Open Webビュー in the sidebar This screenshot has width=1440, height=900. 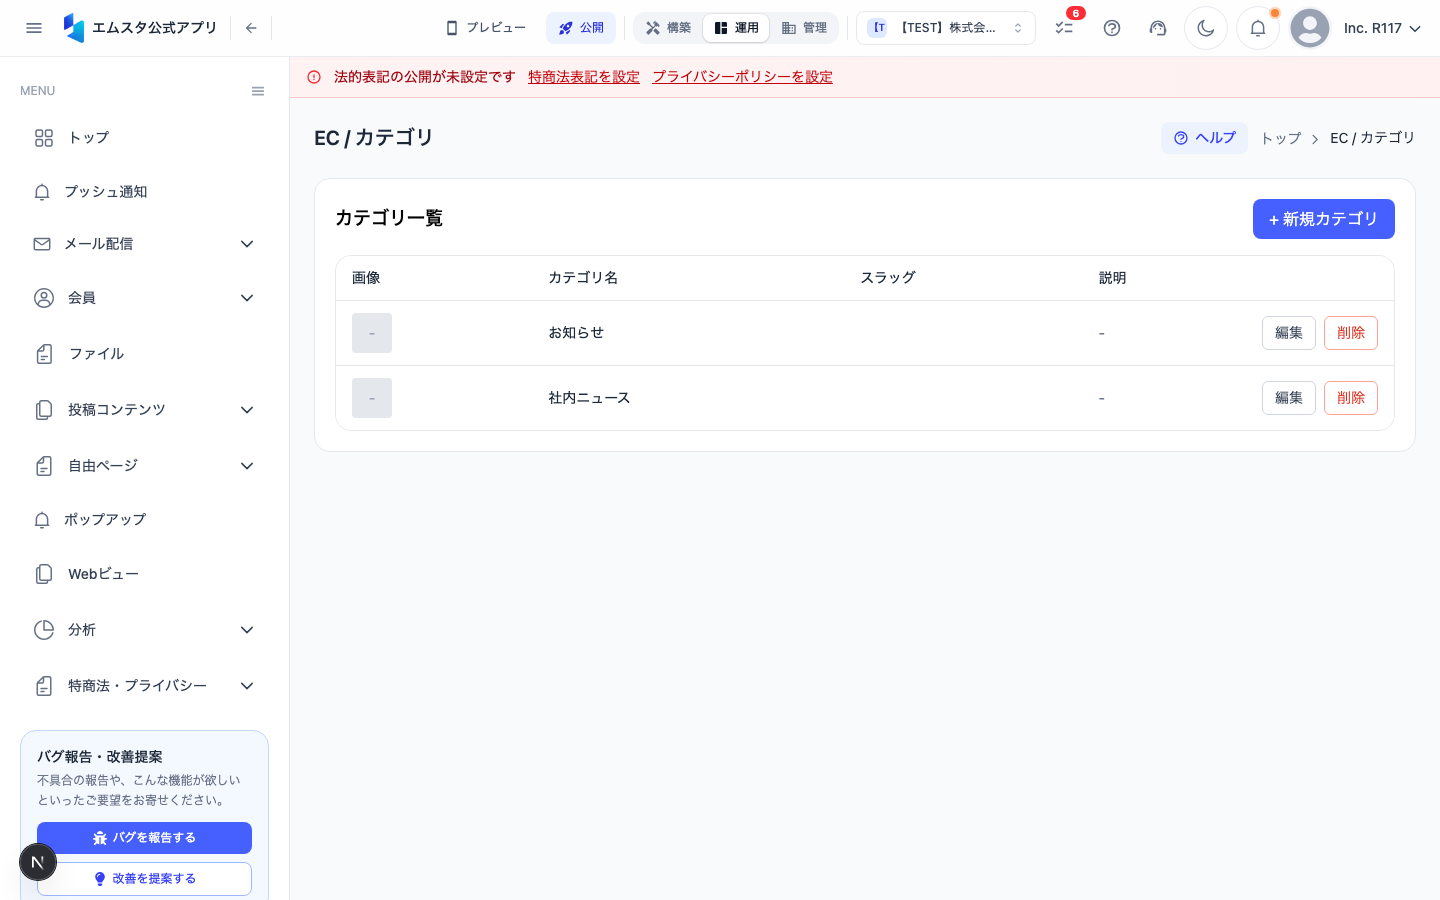144,574
